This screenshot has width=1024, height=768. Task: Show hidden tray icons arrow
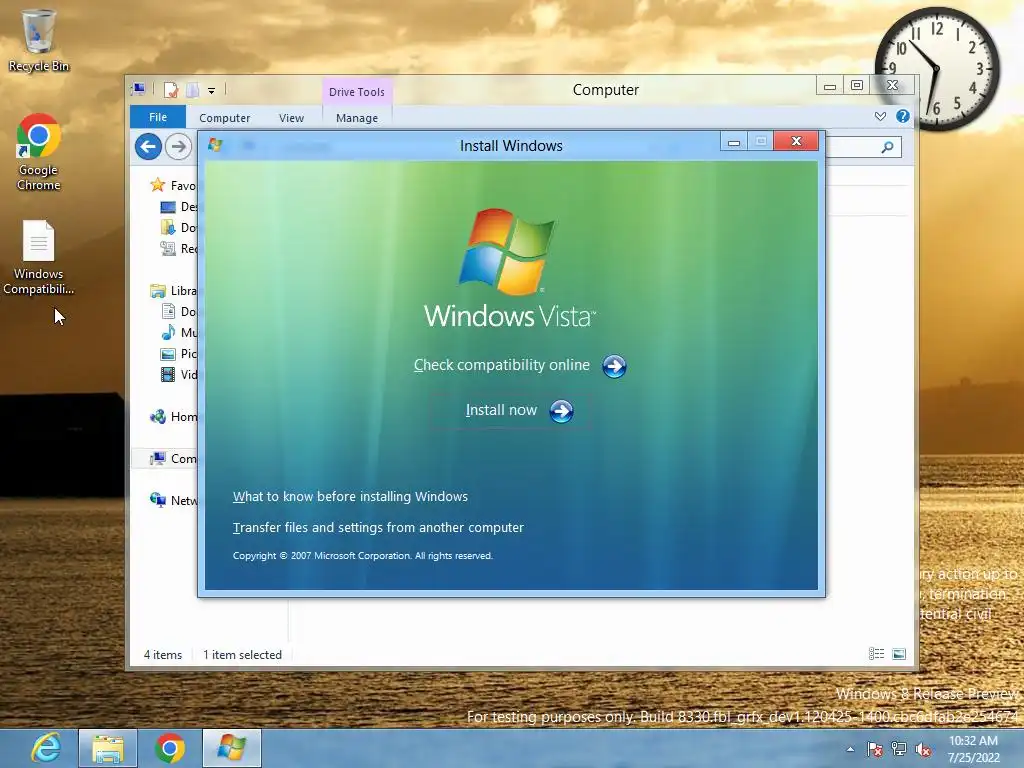[850, 749]
